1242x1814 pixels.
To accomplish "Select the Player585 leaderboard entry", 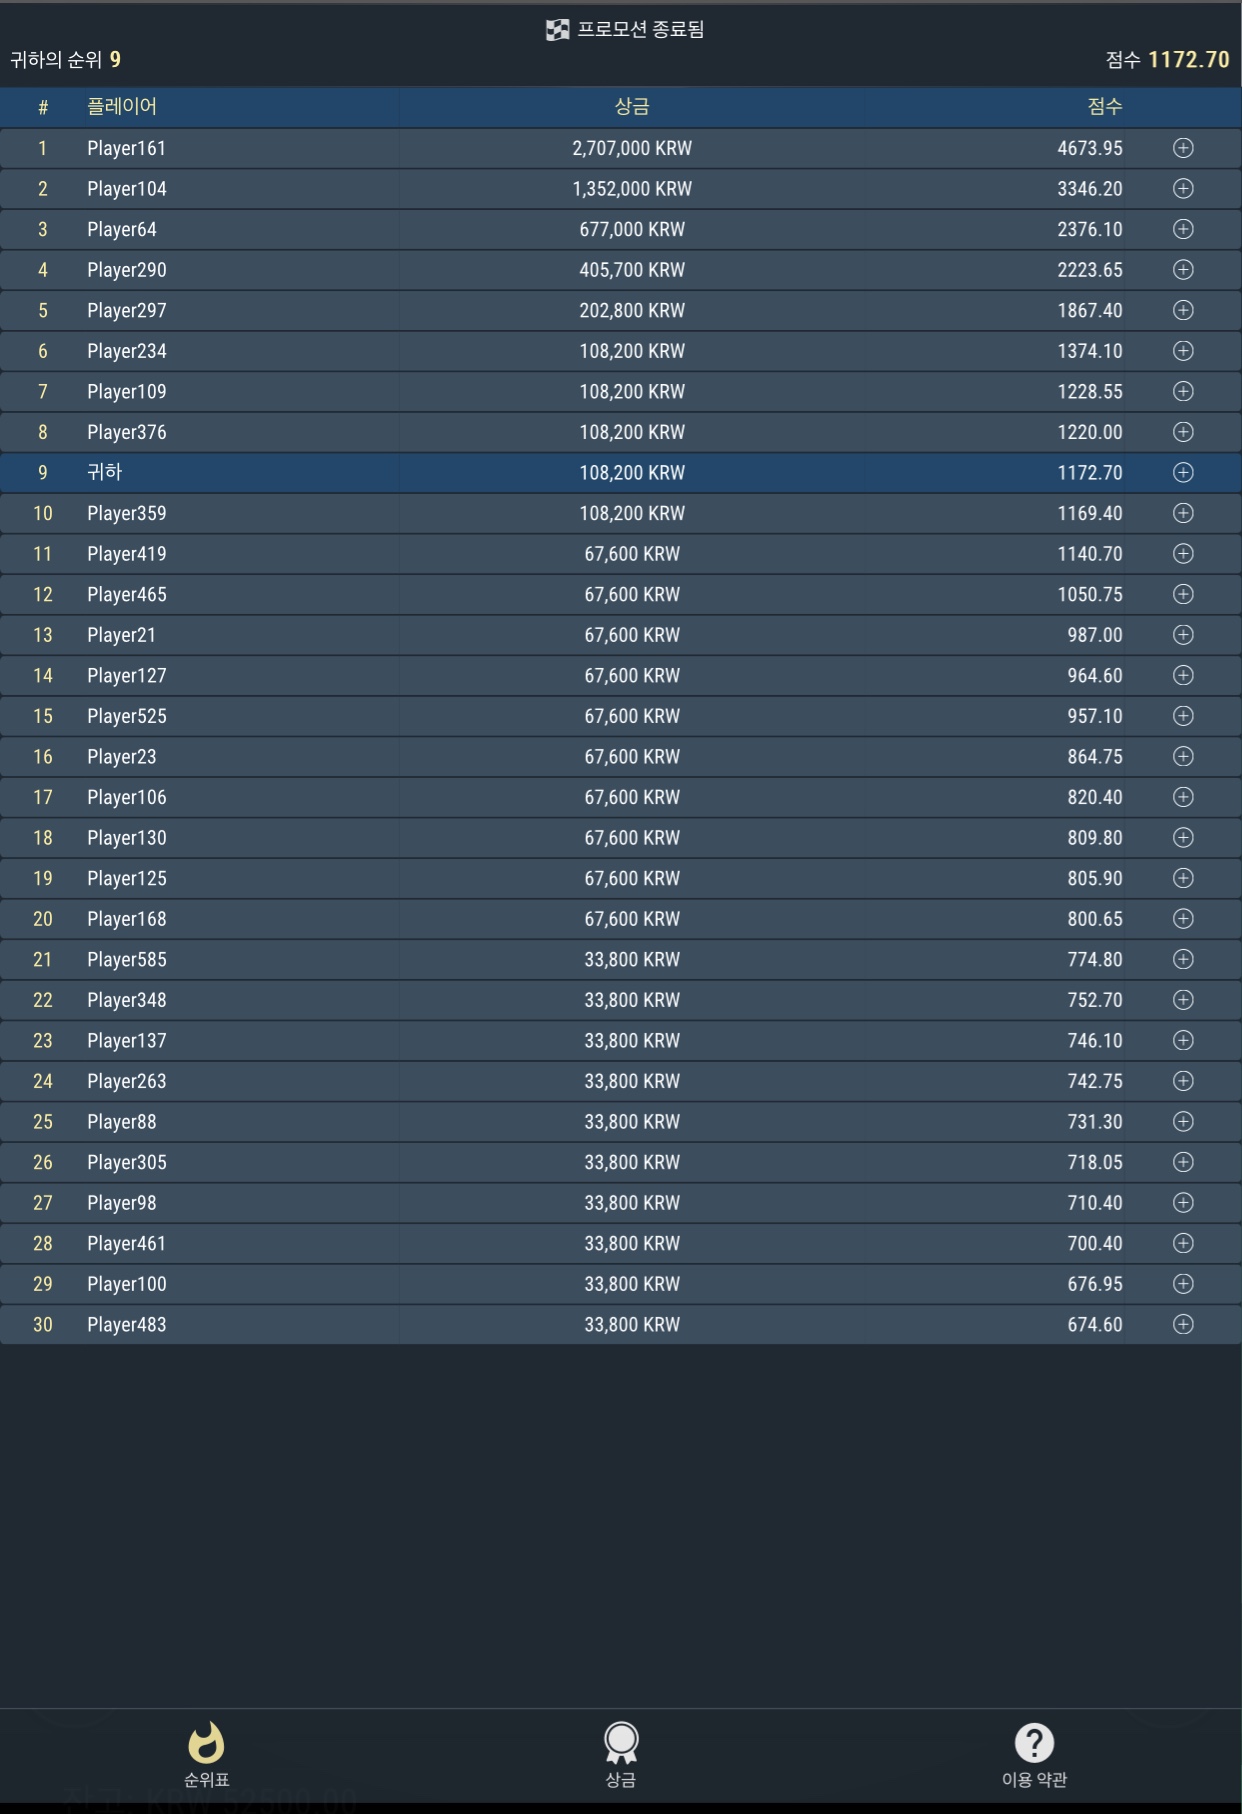I will (620, 959).
